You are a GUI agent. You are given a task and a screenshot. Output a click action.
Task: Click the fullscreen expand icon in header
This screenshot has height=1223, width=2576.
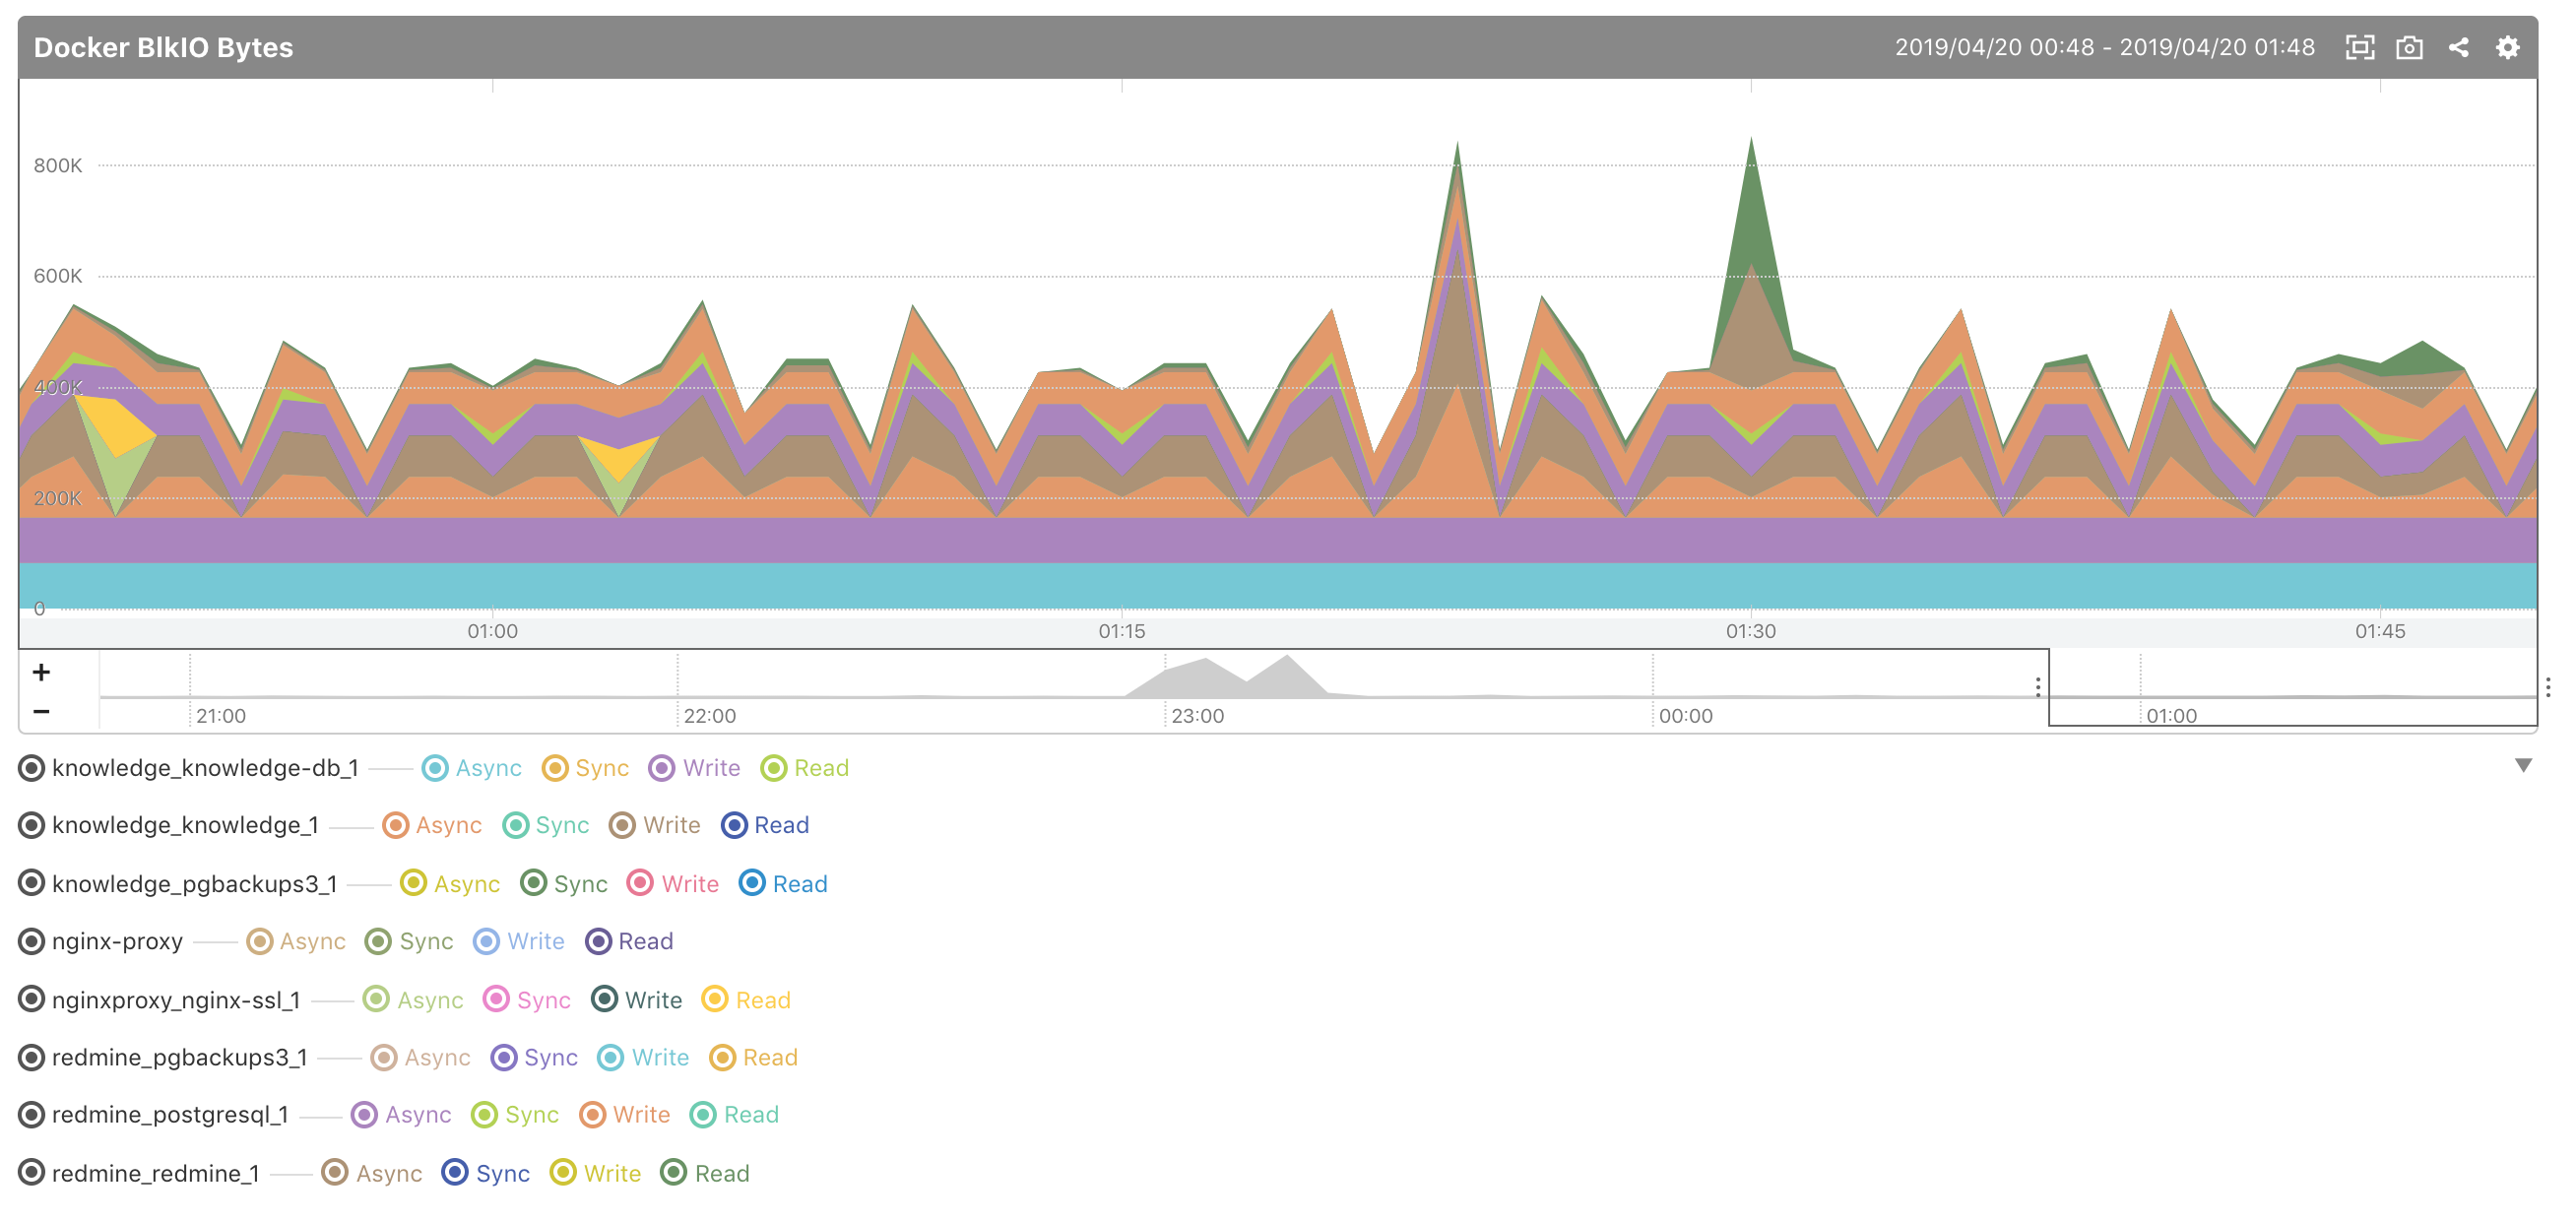coord(2359,47)
